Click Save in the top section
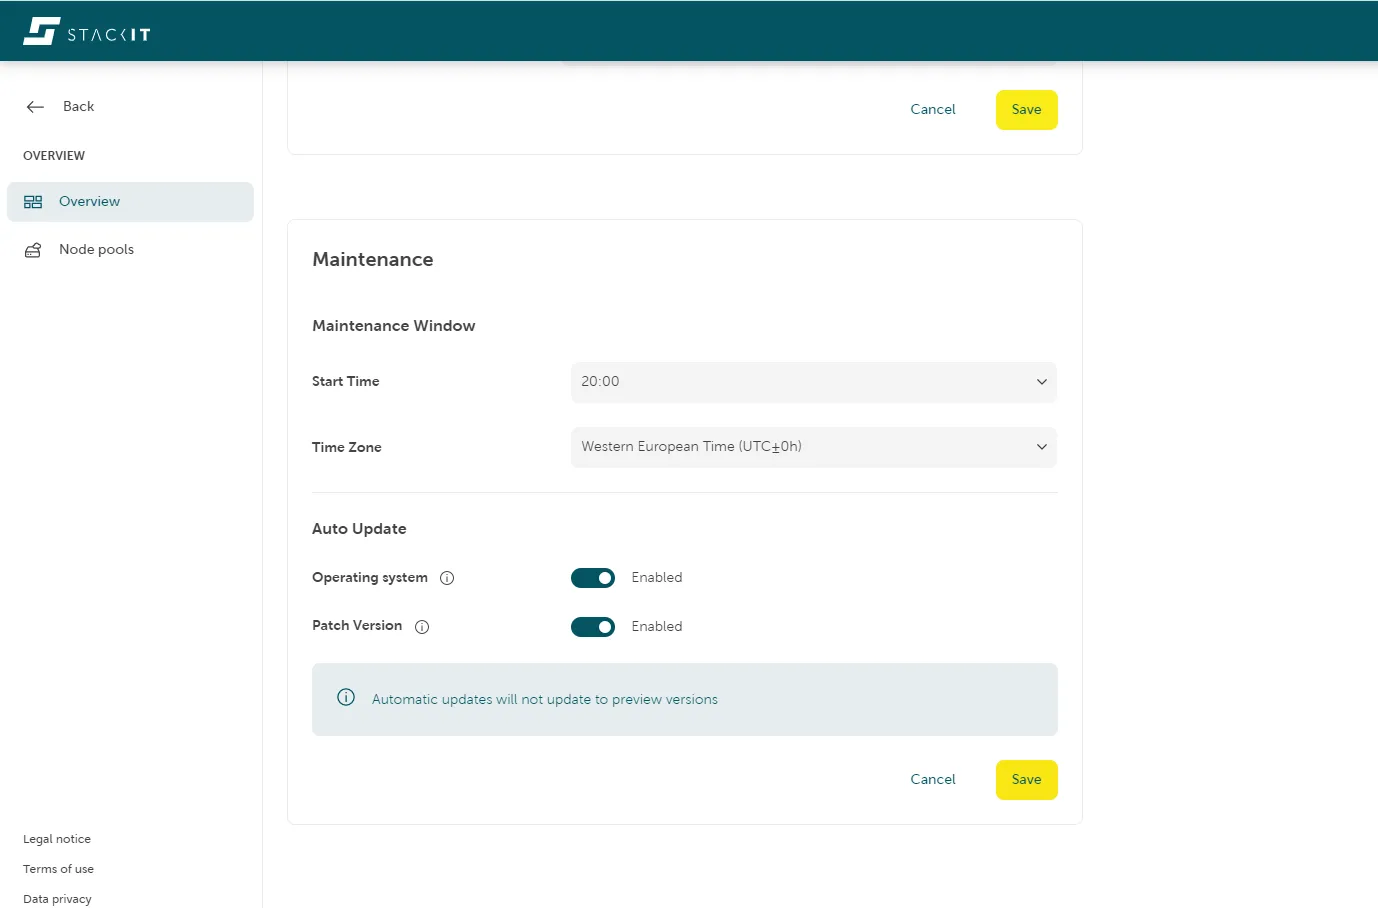Image resolution: width=1378 pixels, height=908 pixels. (1026, 110)
